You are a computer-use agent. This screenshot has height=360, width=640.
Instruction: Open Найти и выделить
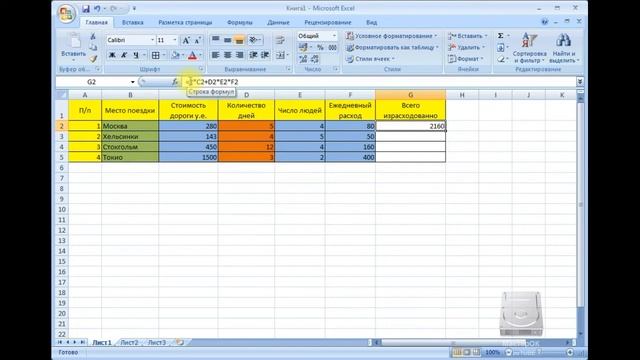564,48
